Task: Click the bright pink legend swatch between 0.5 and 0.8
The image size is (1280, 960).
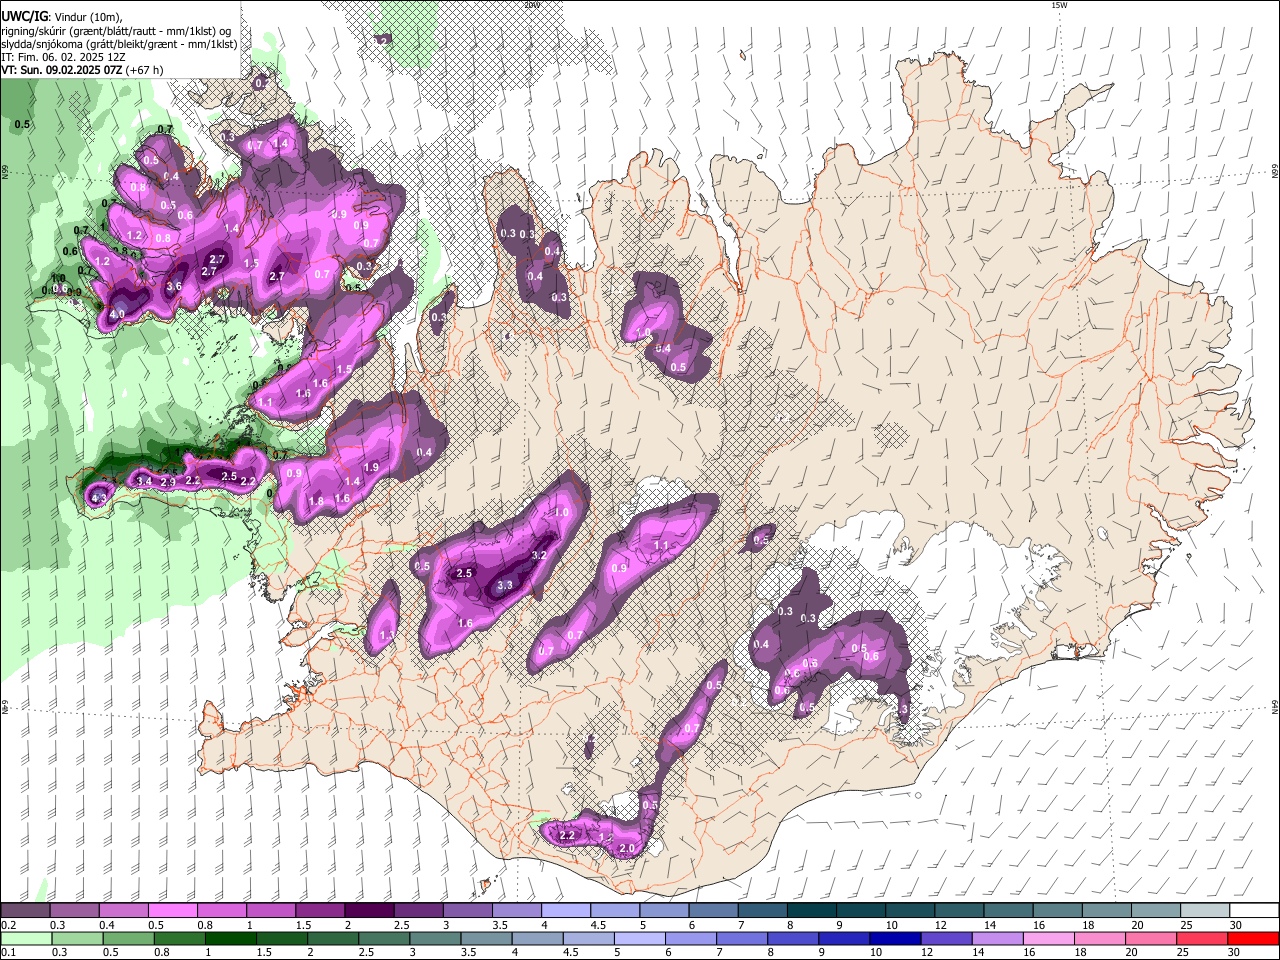Action: [x=172, y=911]
